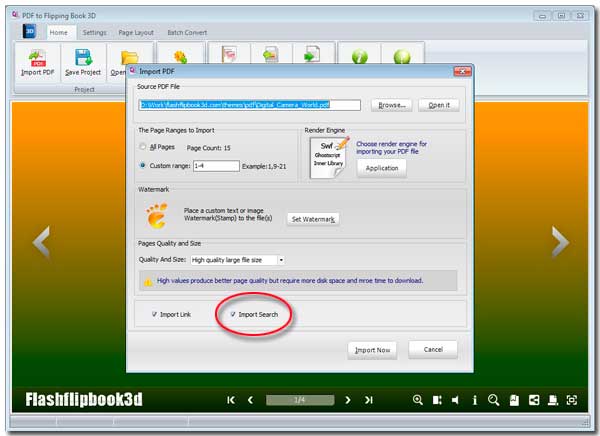Click the 3D application logo icon
Screen dimensions: 600x436
pyautogui.click(x=29, y=31)
